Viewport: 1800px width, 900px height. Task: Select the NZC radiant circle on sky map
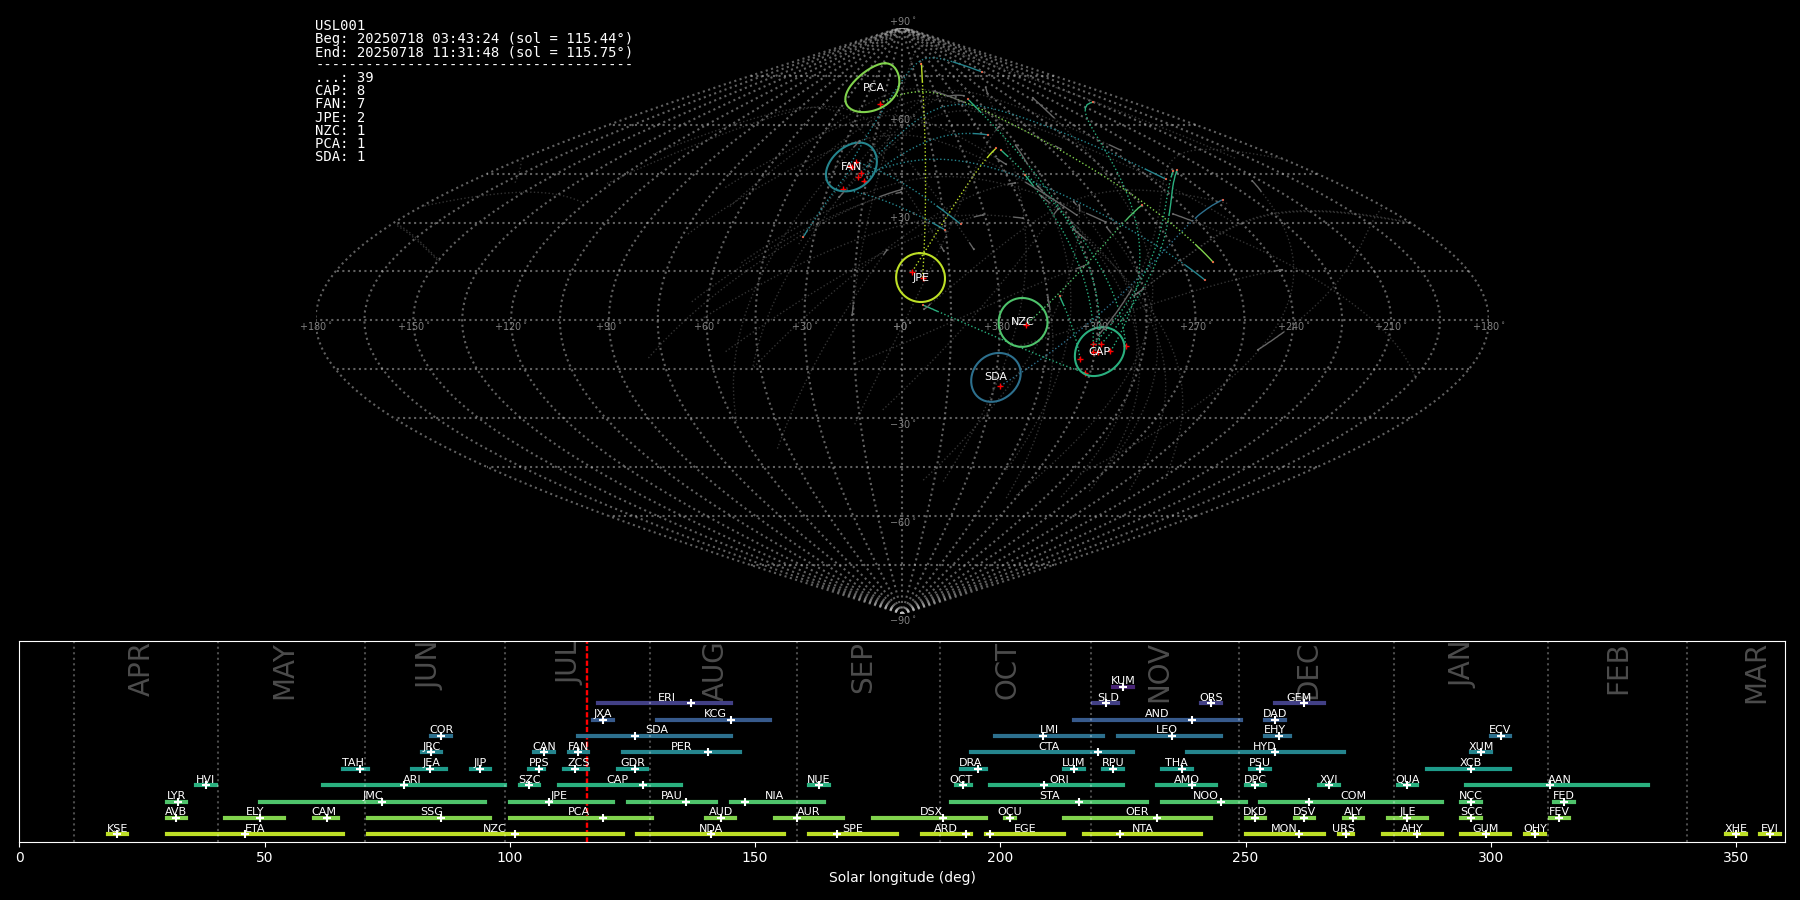coord(1022,322)
